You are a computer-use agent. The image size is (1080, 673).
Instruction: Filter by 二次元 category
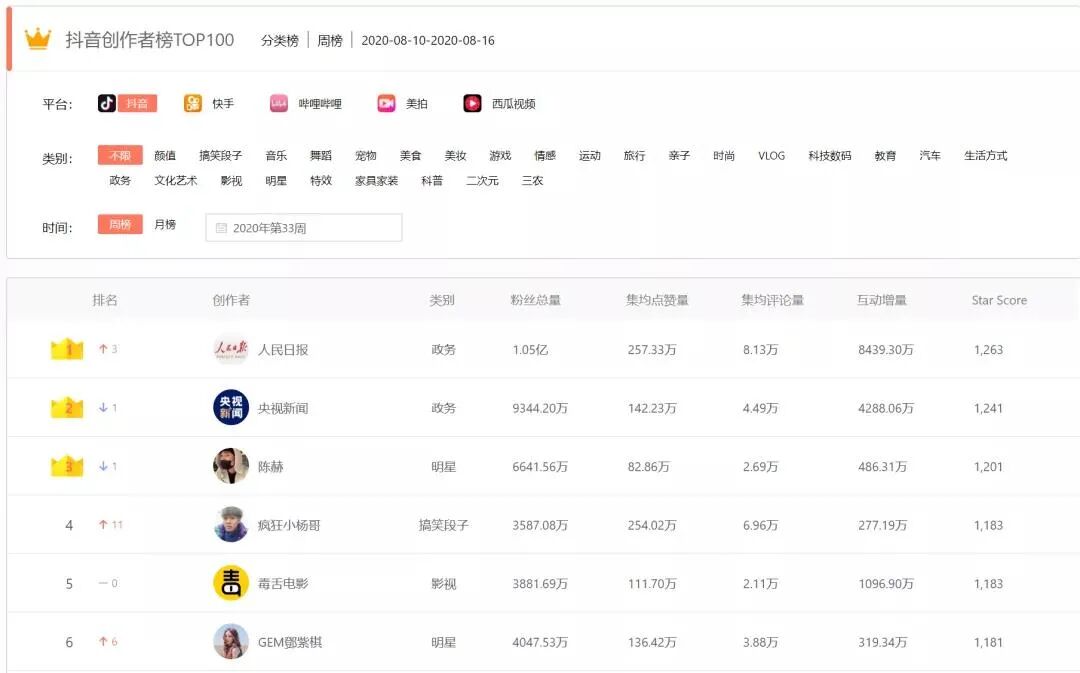click(482, 180)
